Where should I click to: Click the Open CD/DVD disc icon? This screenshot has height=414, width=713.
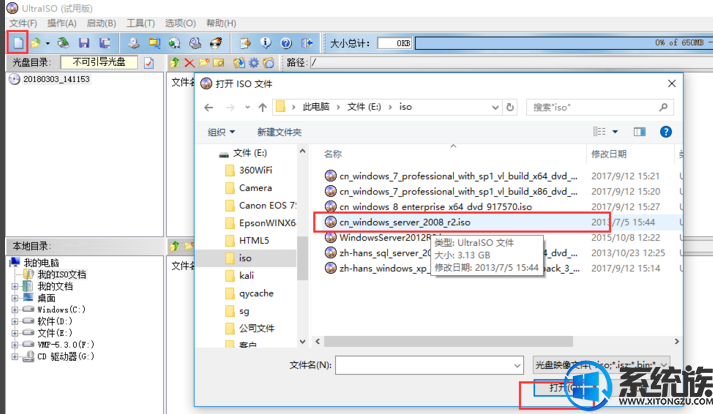(x=63, y=43)
